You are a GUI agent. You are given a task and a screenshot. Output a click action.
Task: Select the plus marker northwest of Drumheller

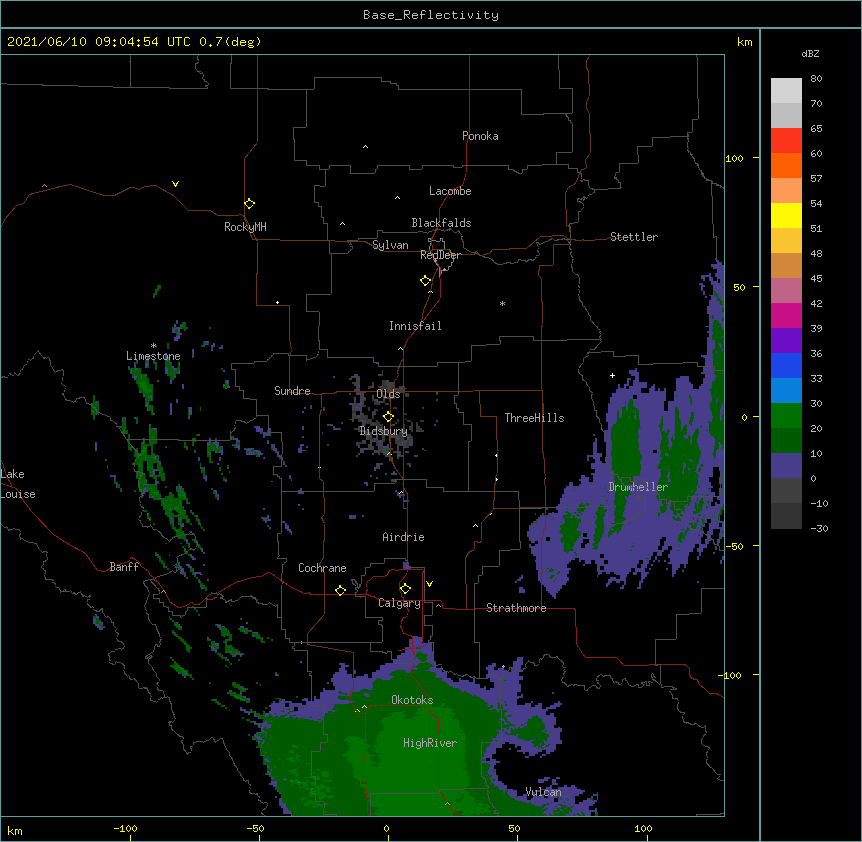[x=612, y=375]
